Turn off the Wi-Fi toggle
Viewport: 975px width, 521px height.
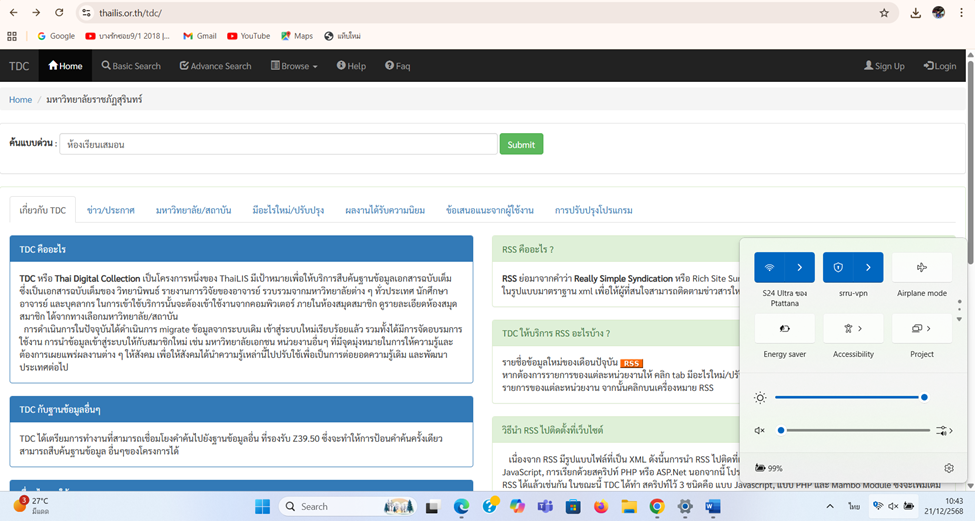(x=769, y=268)
